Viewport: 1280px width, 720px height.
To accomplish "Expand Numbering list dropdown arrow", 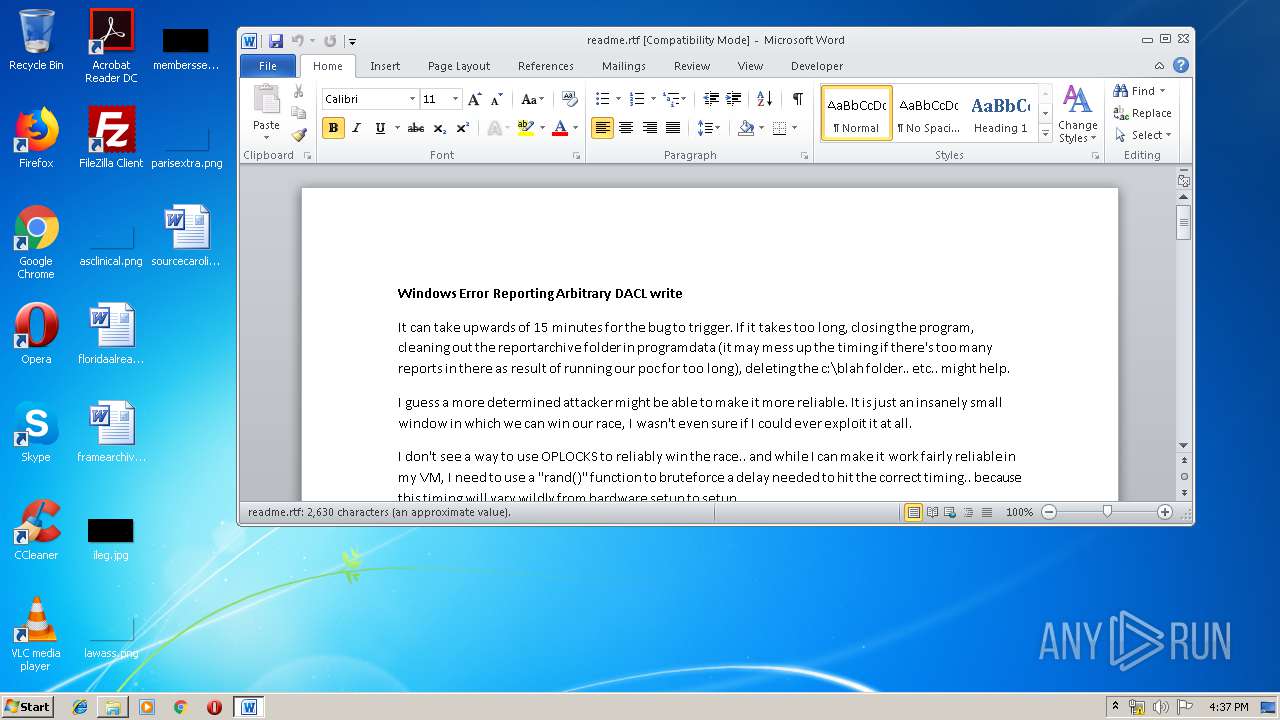I will point(653,99).
